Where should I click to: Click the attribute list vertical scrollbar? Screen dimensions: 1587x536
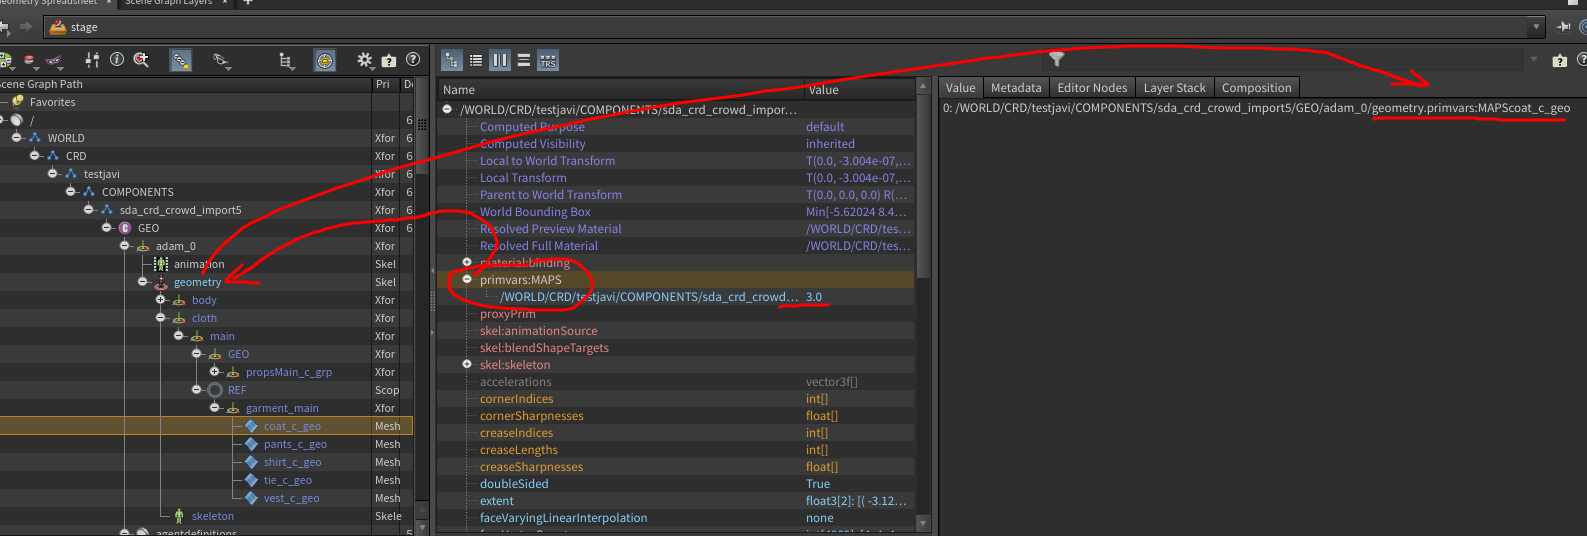[923, 188]
